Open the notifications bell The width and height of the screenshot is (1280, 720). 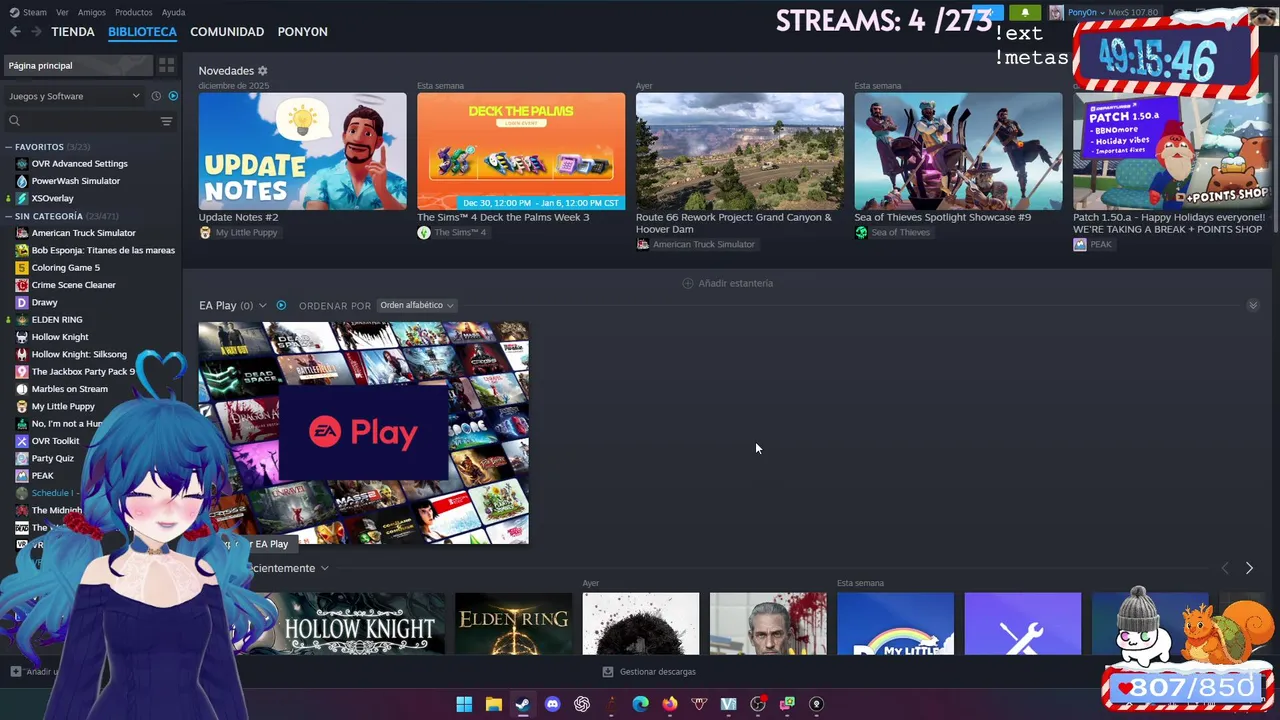tap(1025, 13)
